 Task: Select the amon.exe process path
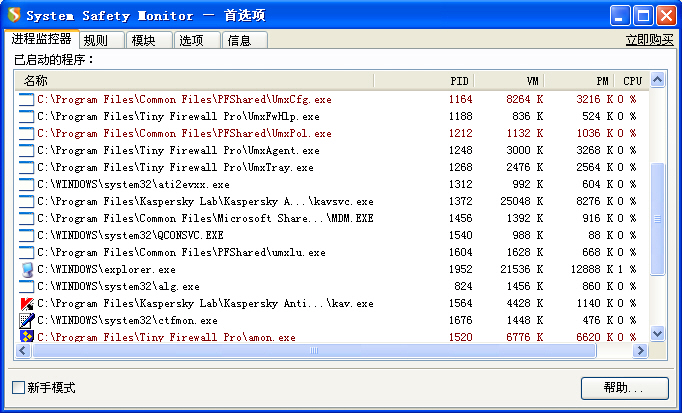(x=166, y=337)
